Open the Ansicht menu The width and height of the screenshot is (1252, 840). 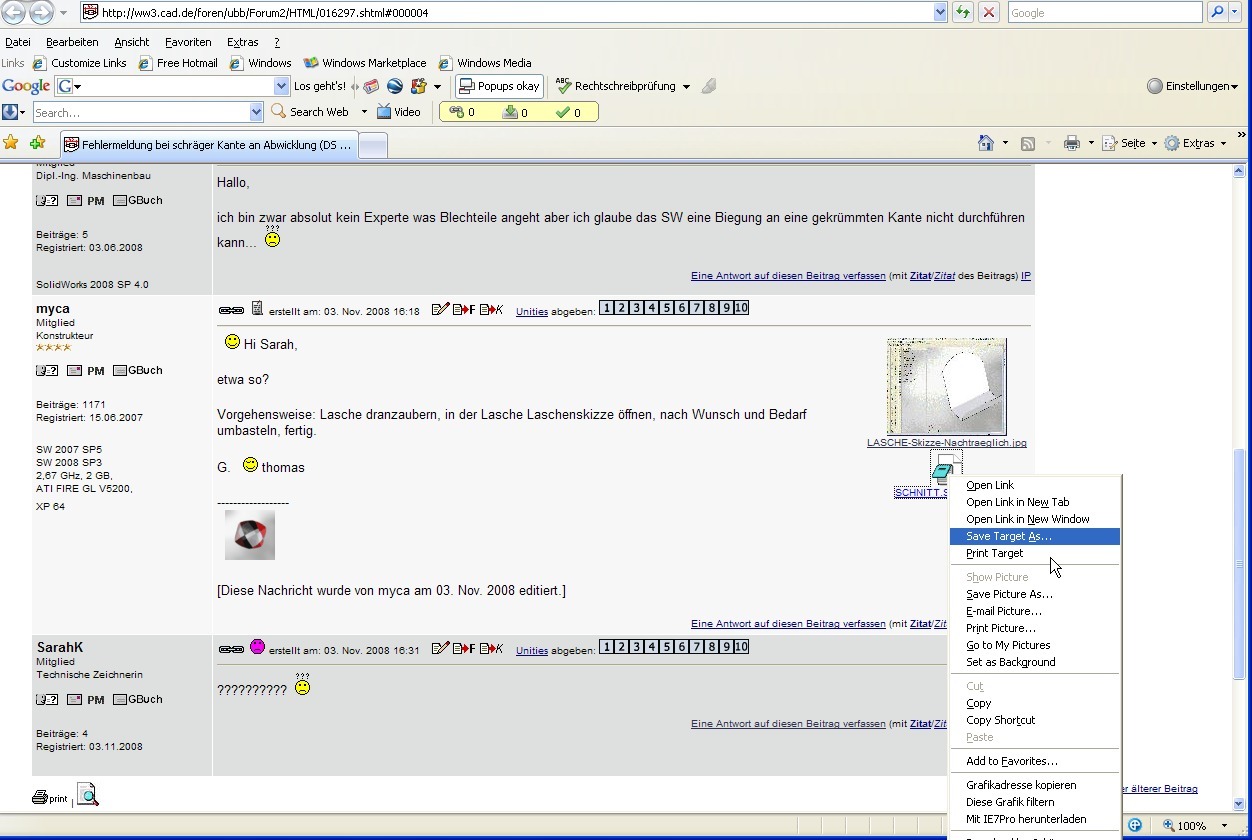pos(131,42)
